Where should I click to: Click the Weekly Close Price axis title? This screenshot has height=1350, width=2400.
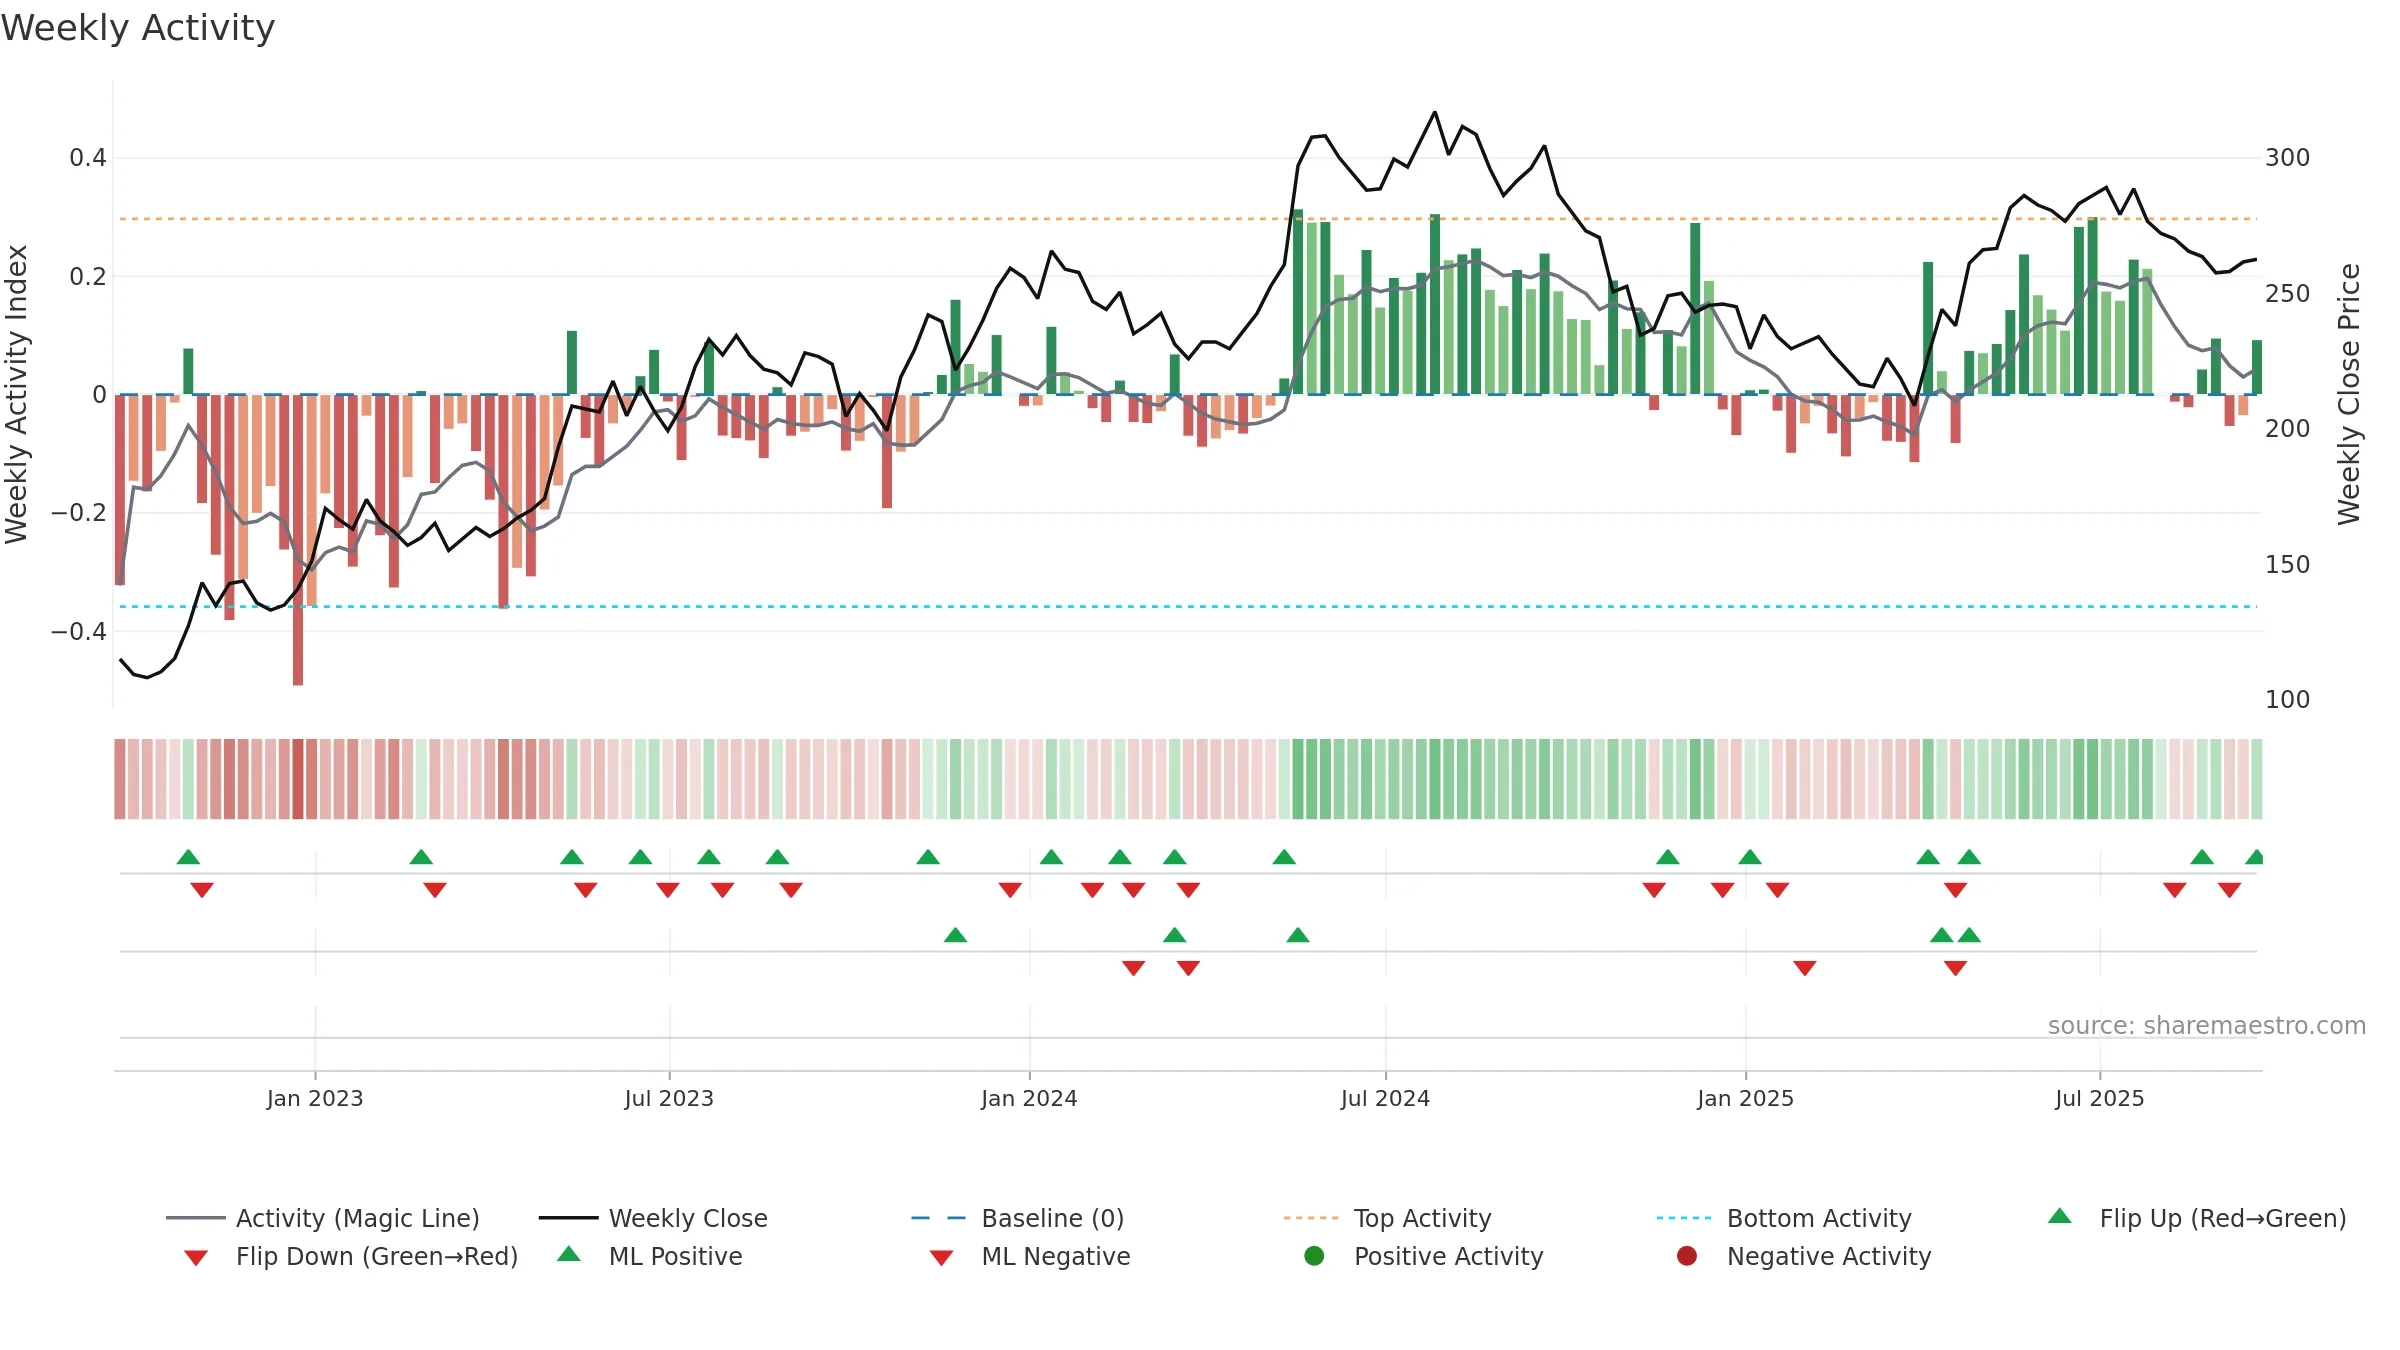pos(2349,394)
